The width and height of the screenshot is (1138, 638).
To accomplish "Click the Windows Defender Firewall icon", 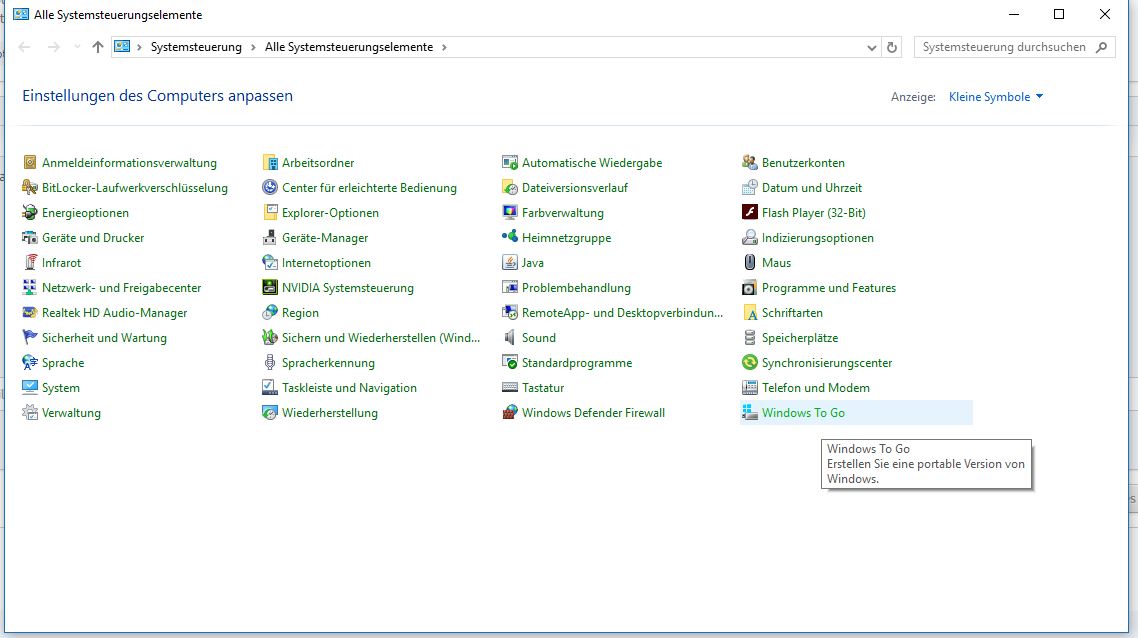I will tap(510, 413).
